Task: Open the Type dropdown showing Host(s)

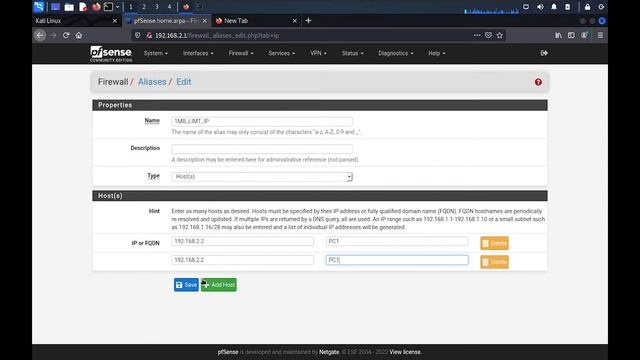Action: pos(262,177)
